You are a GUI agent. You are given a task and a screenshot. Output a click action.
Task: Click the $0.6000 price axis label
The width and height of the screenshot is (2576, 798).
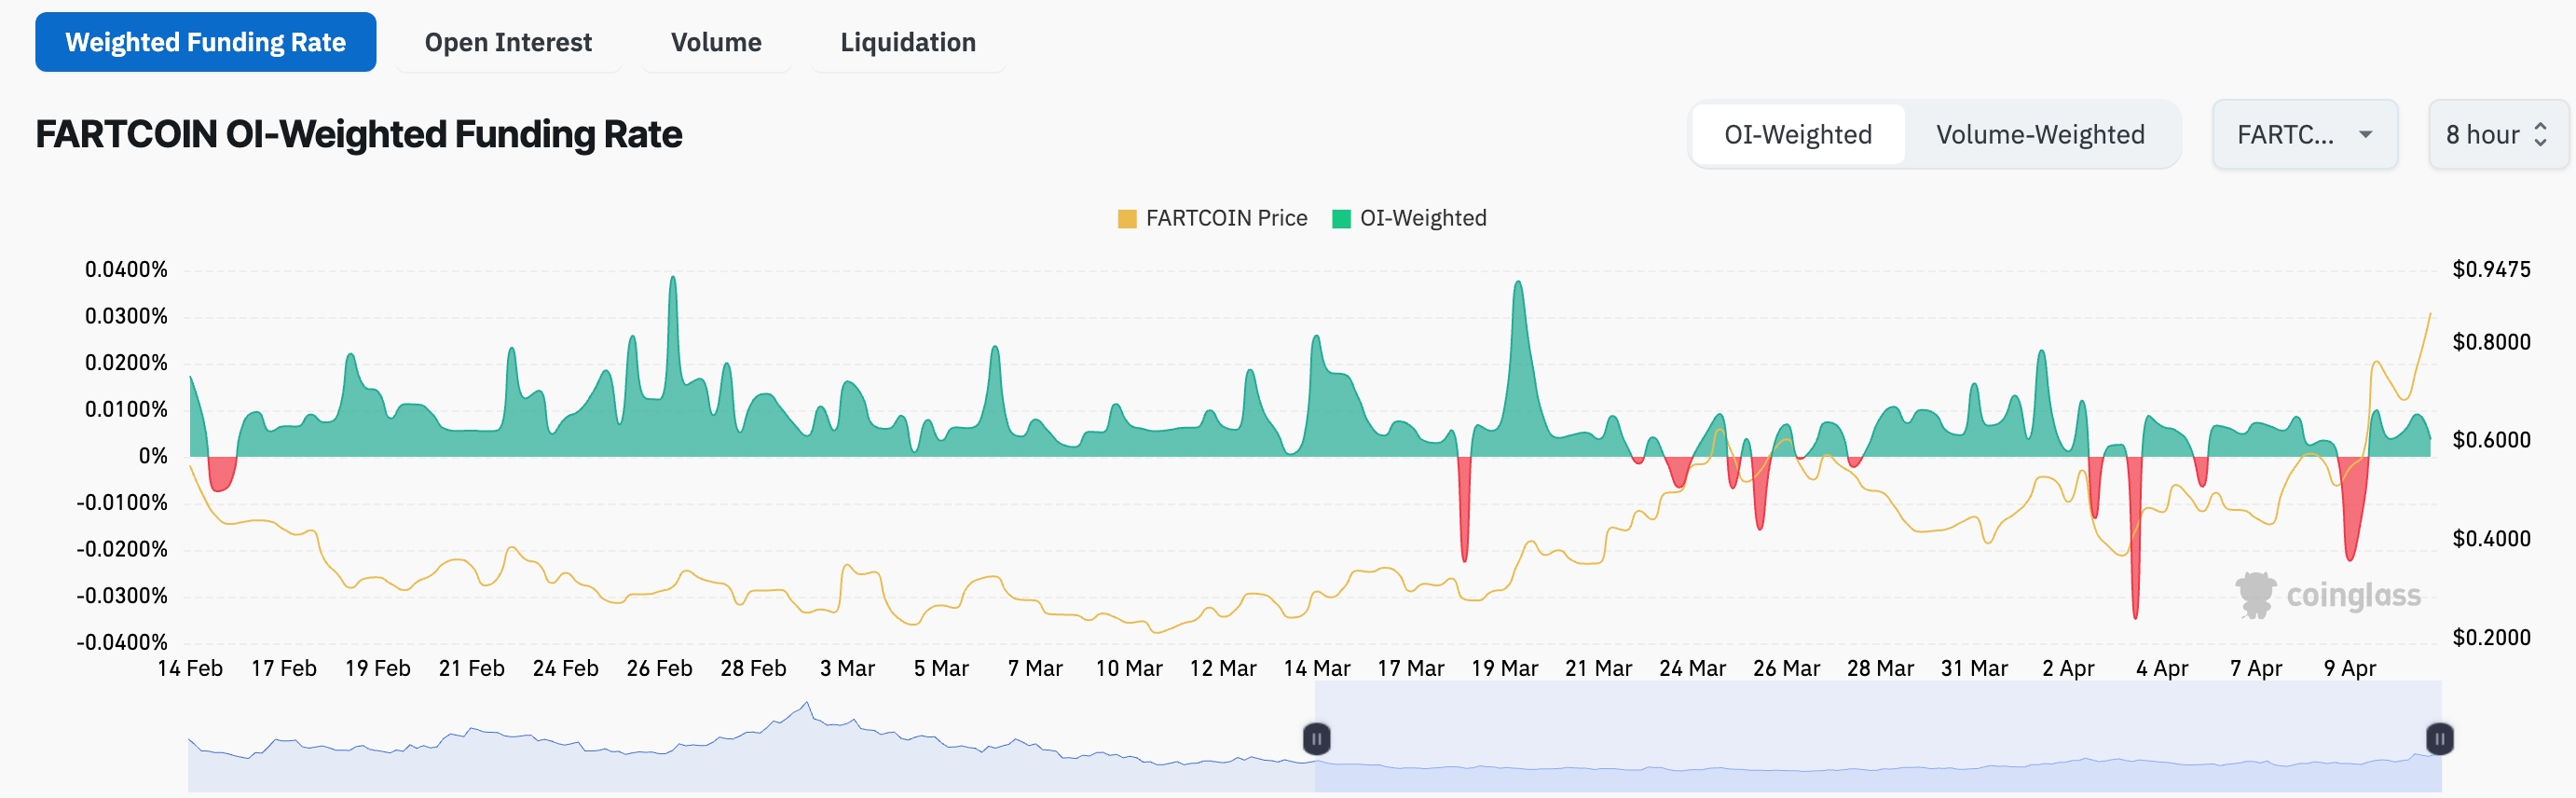2491,440
